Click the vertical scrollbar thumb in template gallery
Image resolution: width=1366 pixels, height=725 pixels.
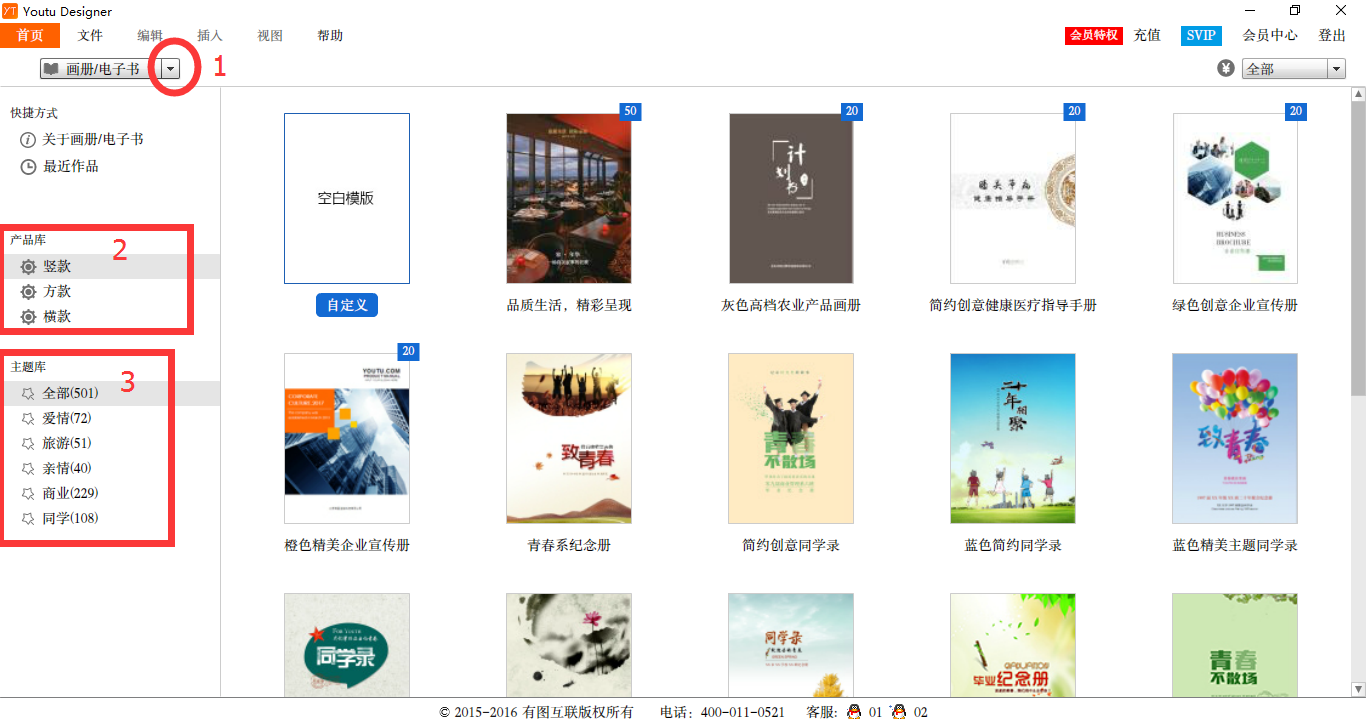pos(1358,249)
